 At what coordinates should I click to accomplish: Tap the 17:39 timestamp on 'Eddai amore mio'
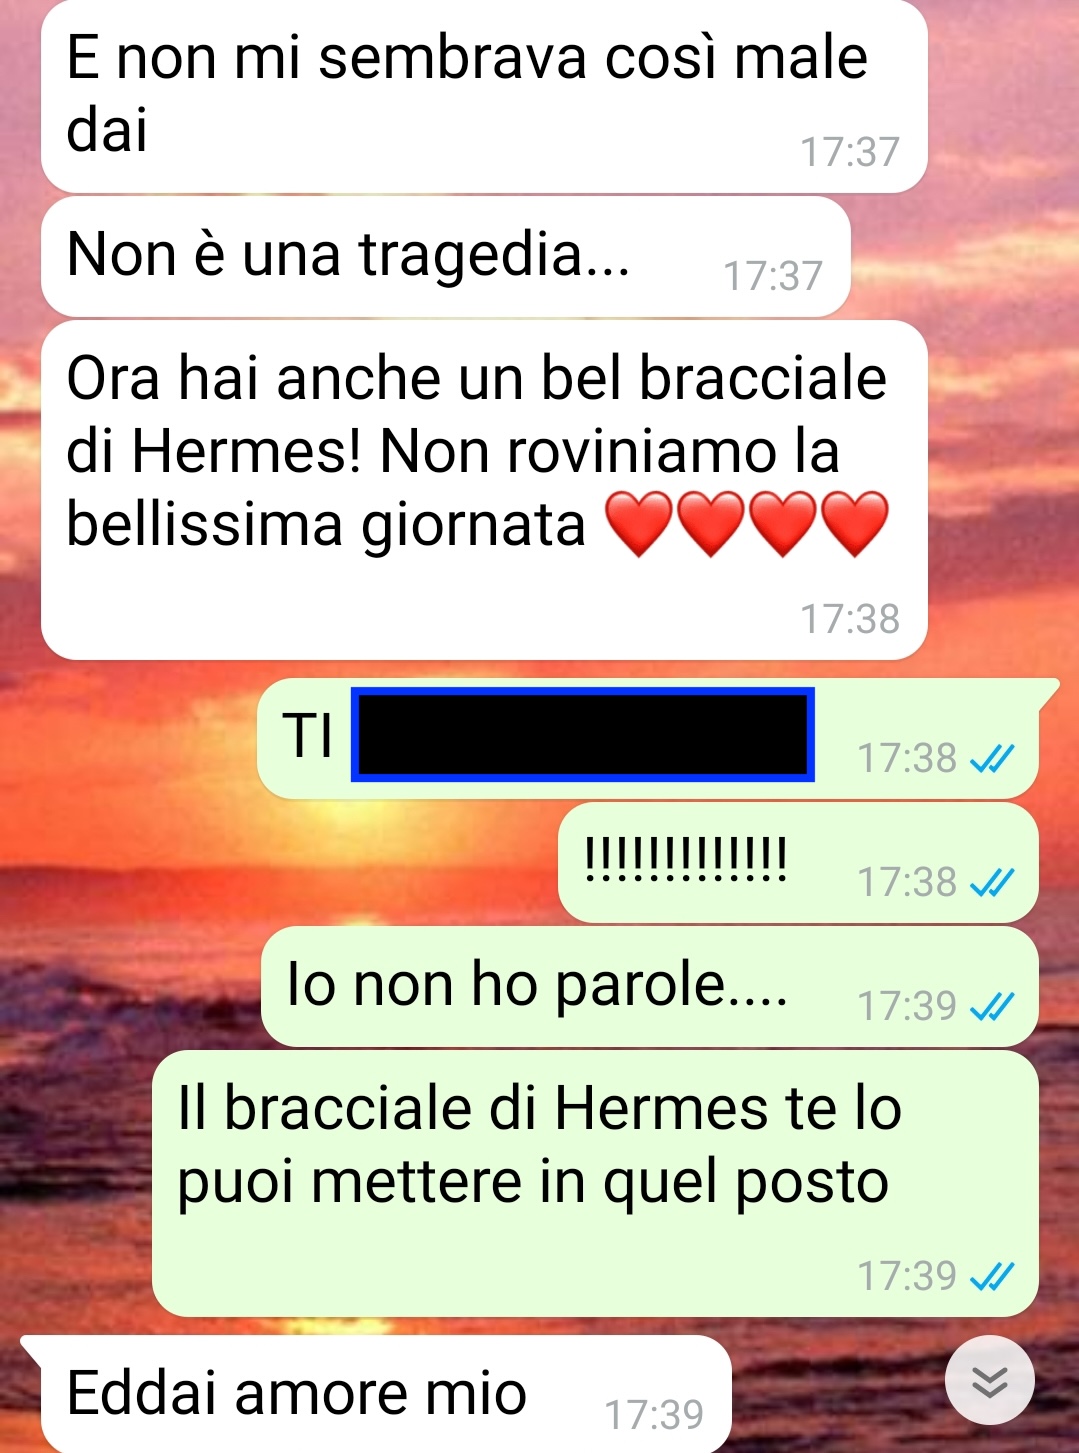coord(654,1415)
